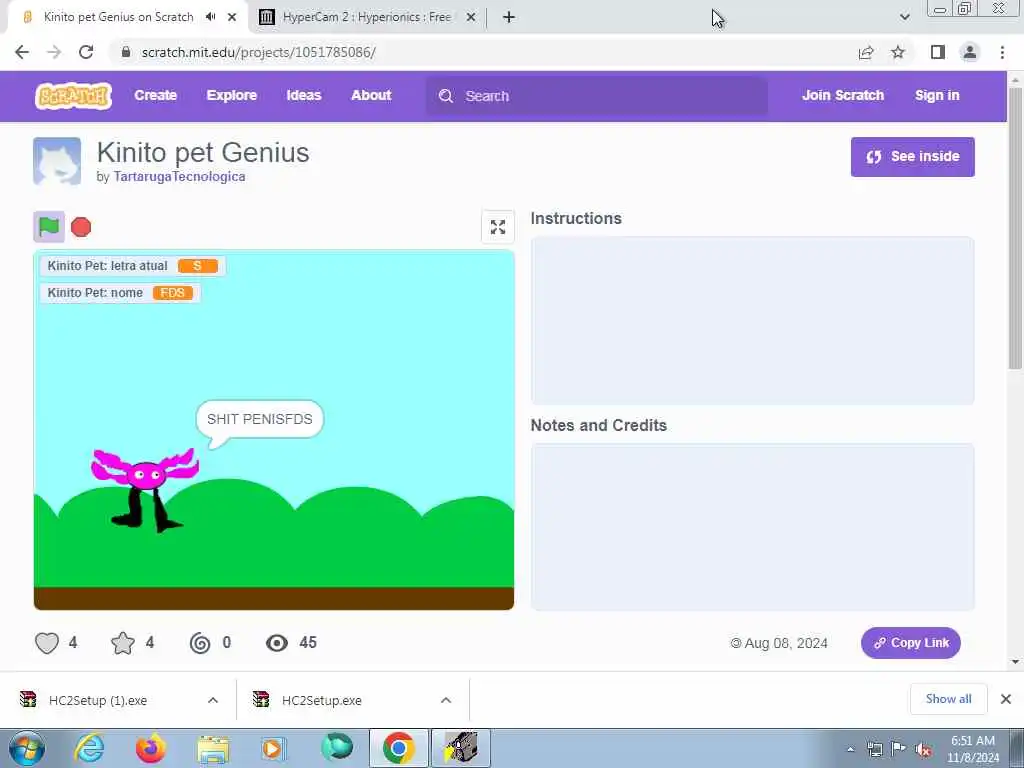Click the search magnifier icon
The width and height of the screenshot is (1024, 768).
(446, 96)
